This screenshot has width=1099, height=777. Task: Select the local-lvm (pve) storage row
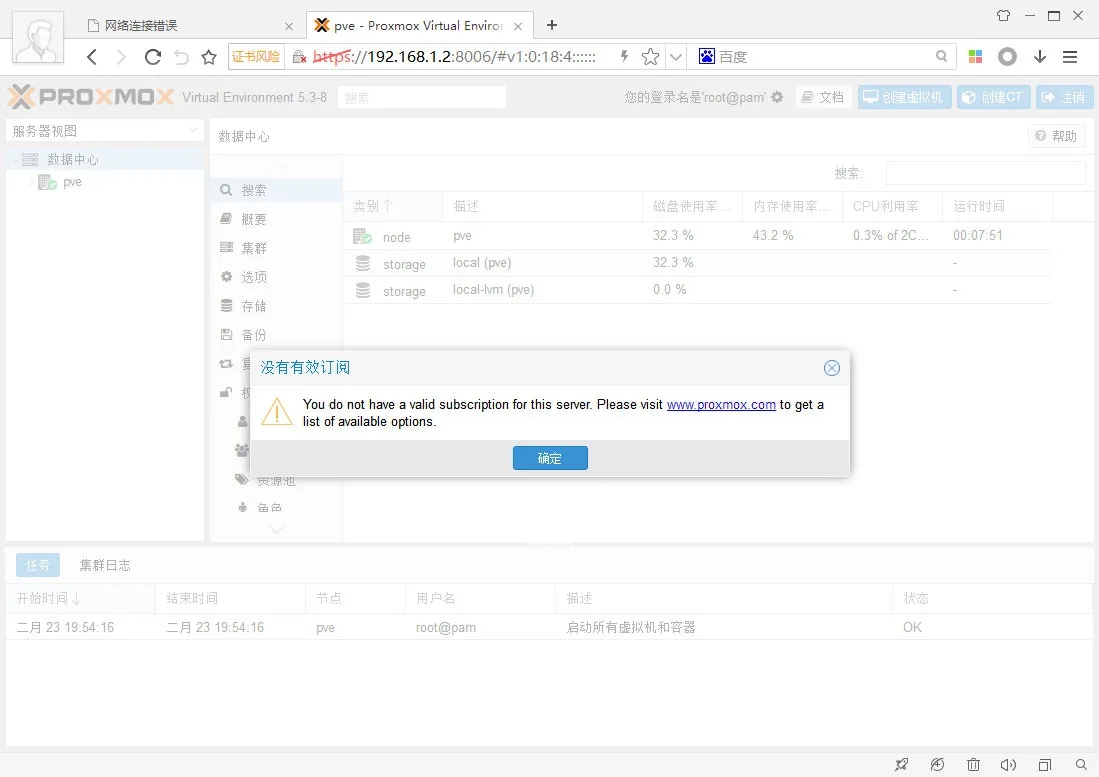697,290
